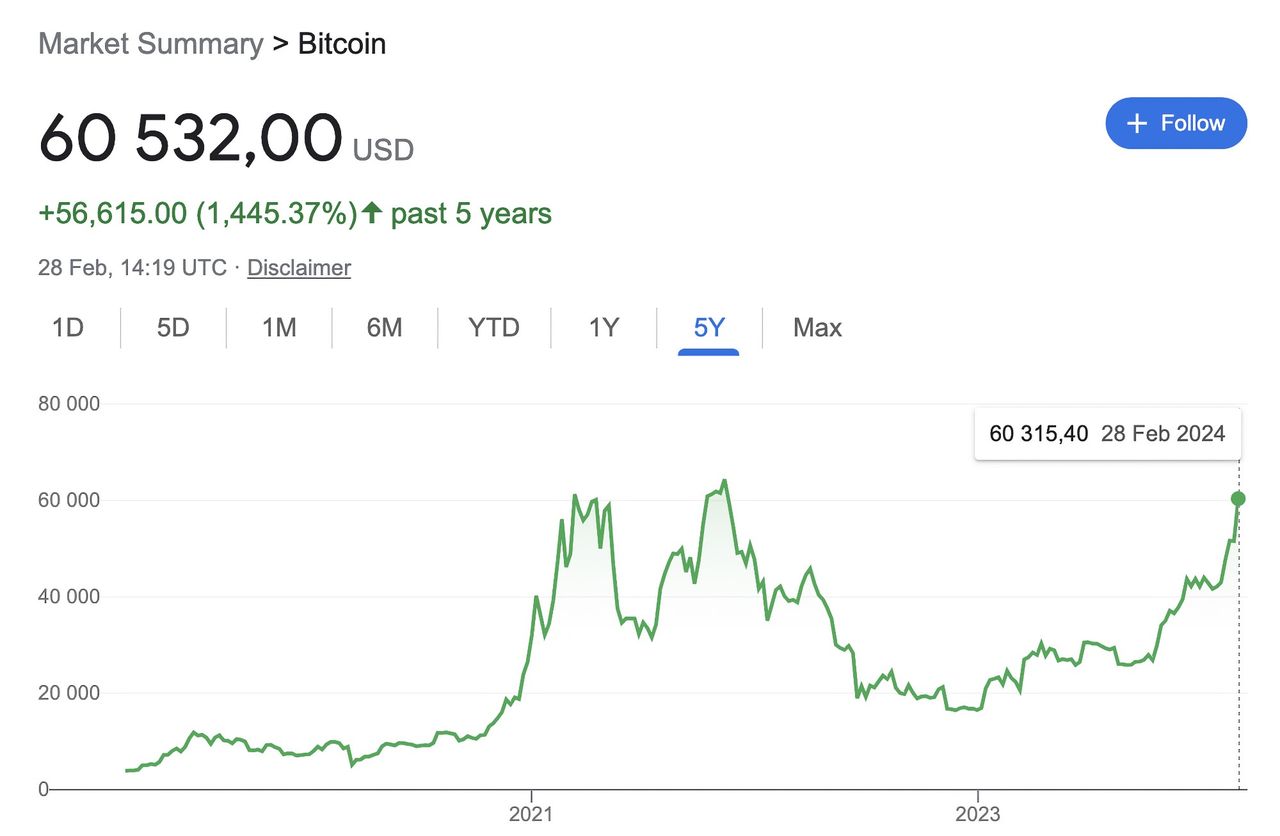Click the 60 315,40 price tooltip
The width and height of the screenshot is (1280, 836).
point(1107,433)
